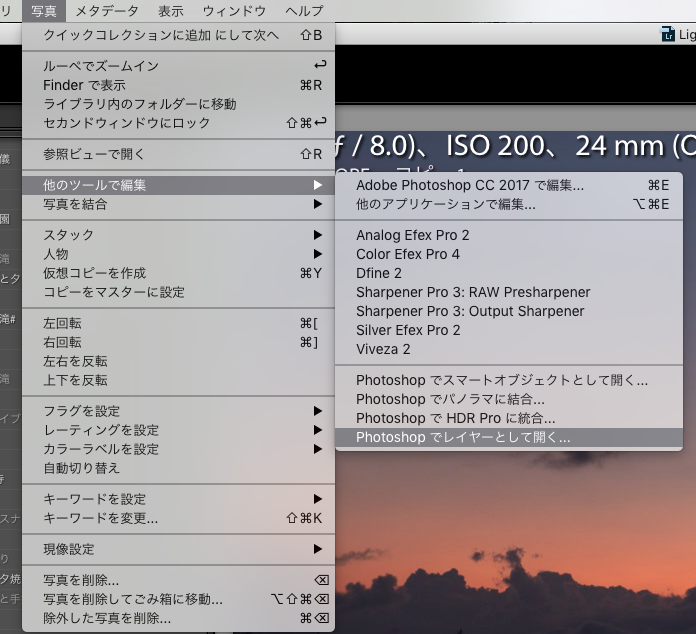This screenshot has width=696, height=634.
Task: Expand the 写真を結合 submenu
Action: coord(178,204)
